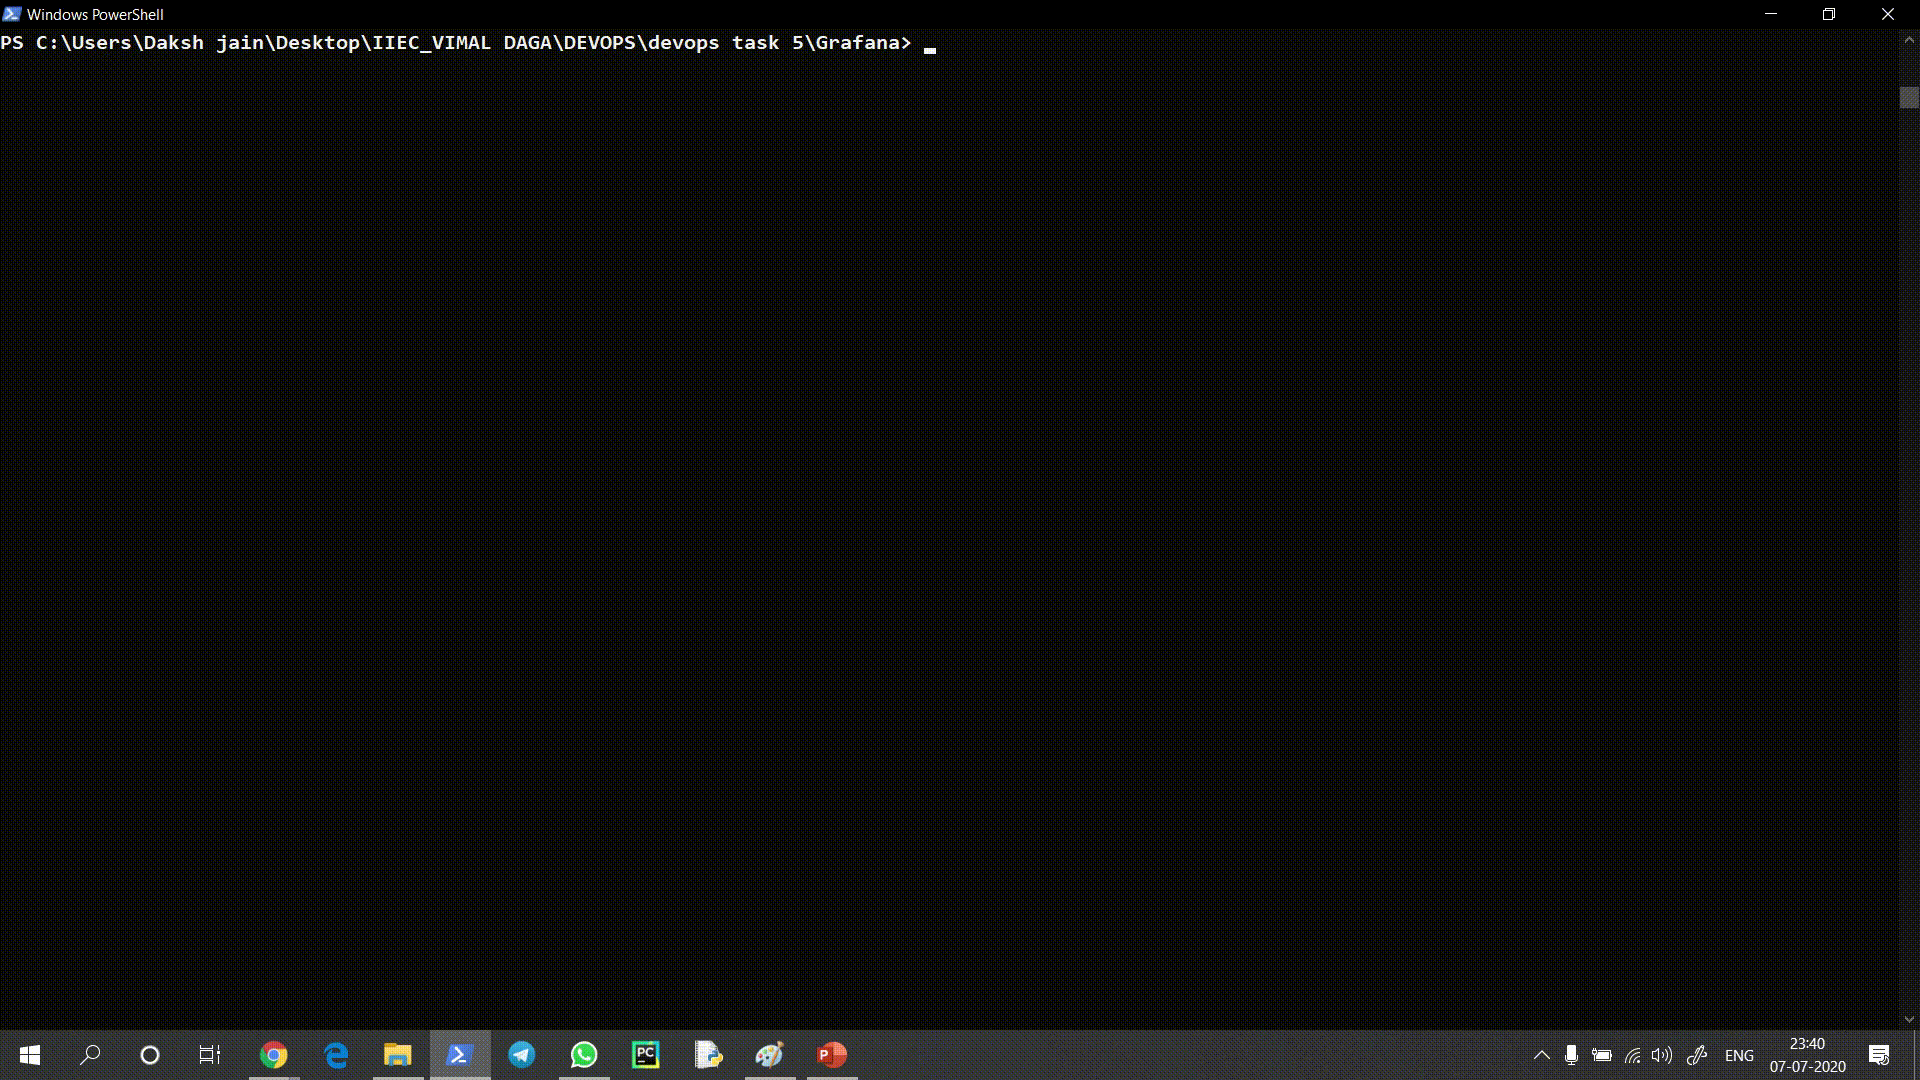
Task: Click the PowerShell title bar icon menu
Action: [x=12, y=14]
